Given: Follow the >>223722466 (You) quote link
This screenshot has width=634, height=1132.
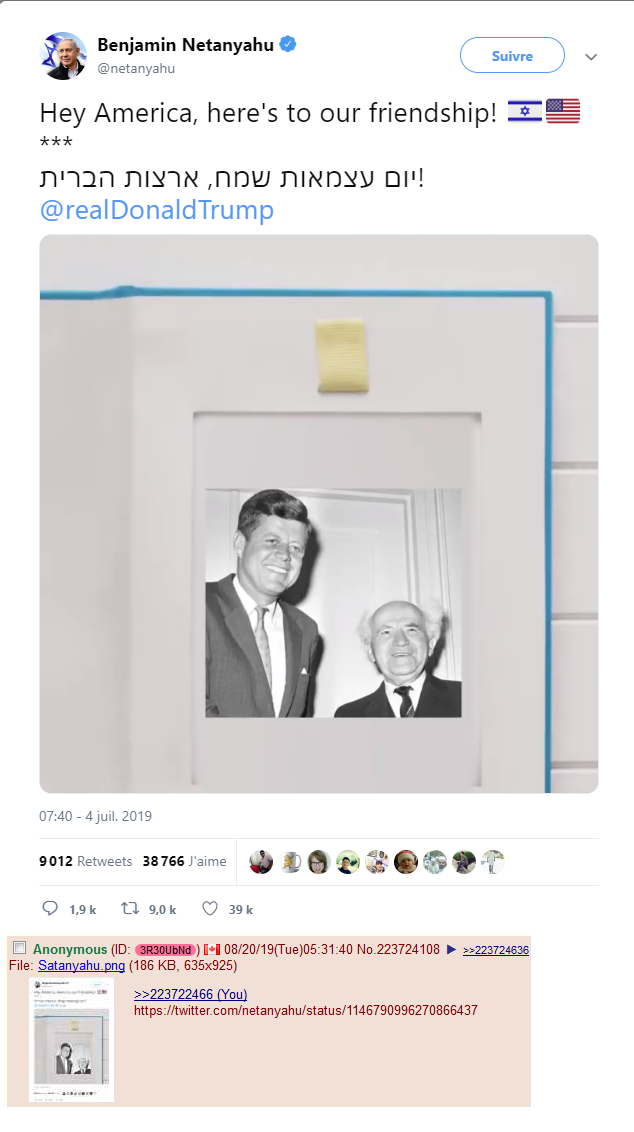Looking at the screenshot, I should [x=191, y=994].
